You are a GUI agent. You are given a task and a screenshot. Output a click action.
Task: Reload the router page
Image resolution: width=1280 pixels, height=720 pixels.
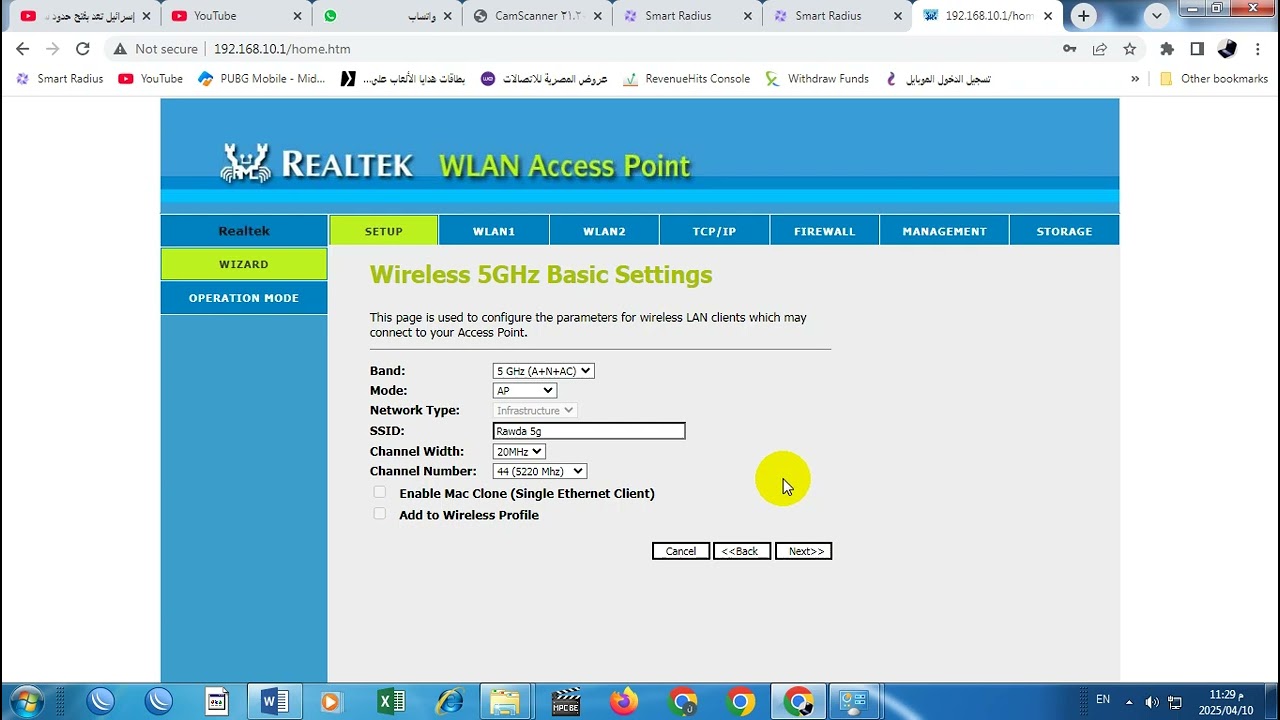tap(83, 49)
